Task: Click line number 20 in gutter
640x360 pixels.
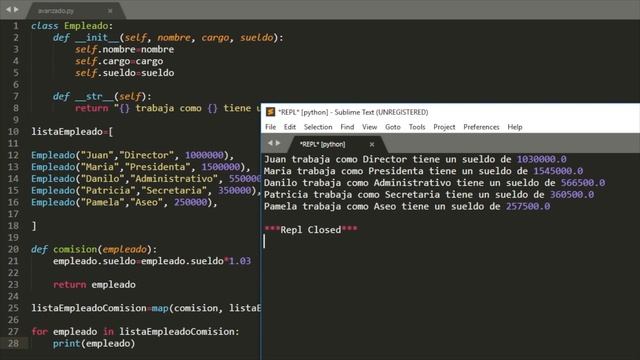Action: point(13,249)
